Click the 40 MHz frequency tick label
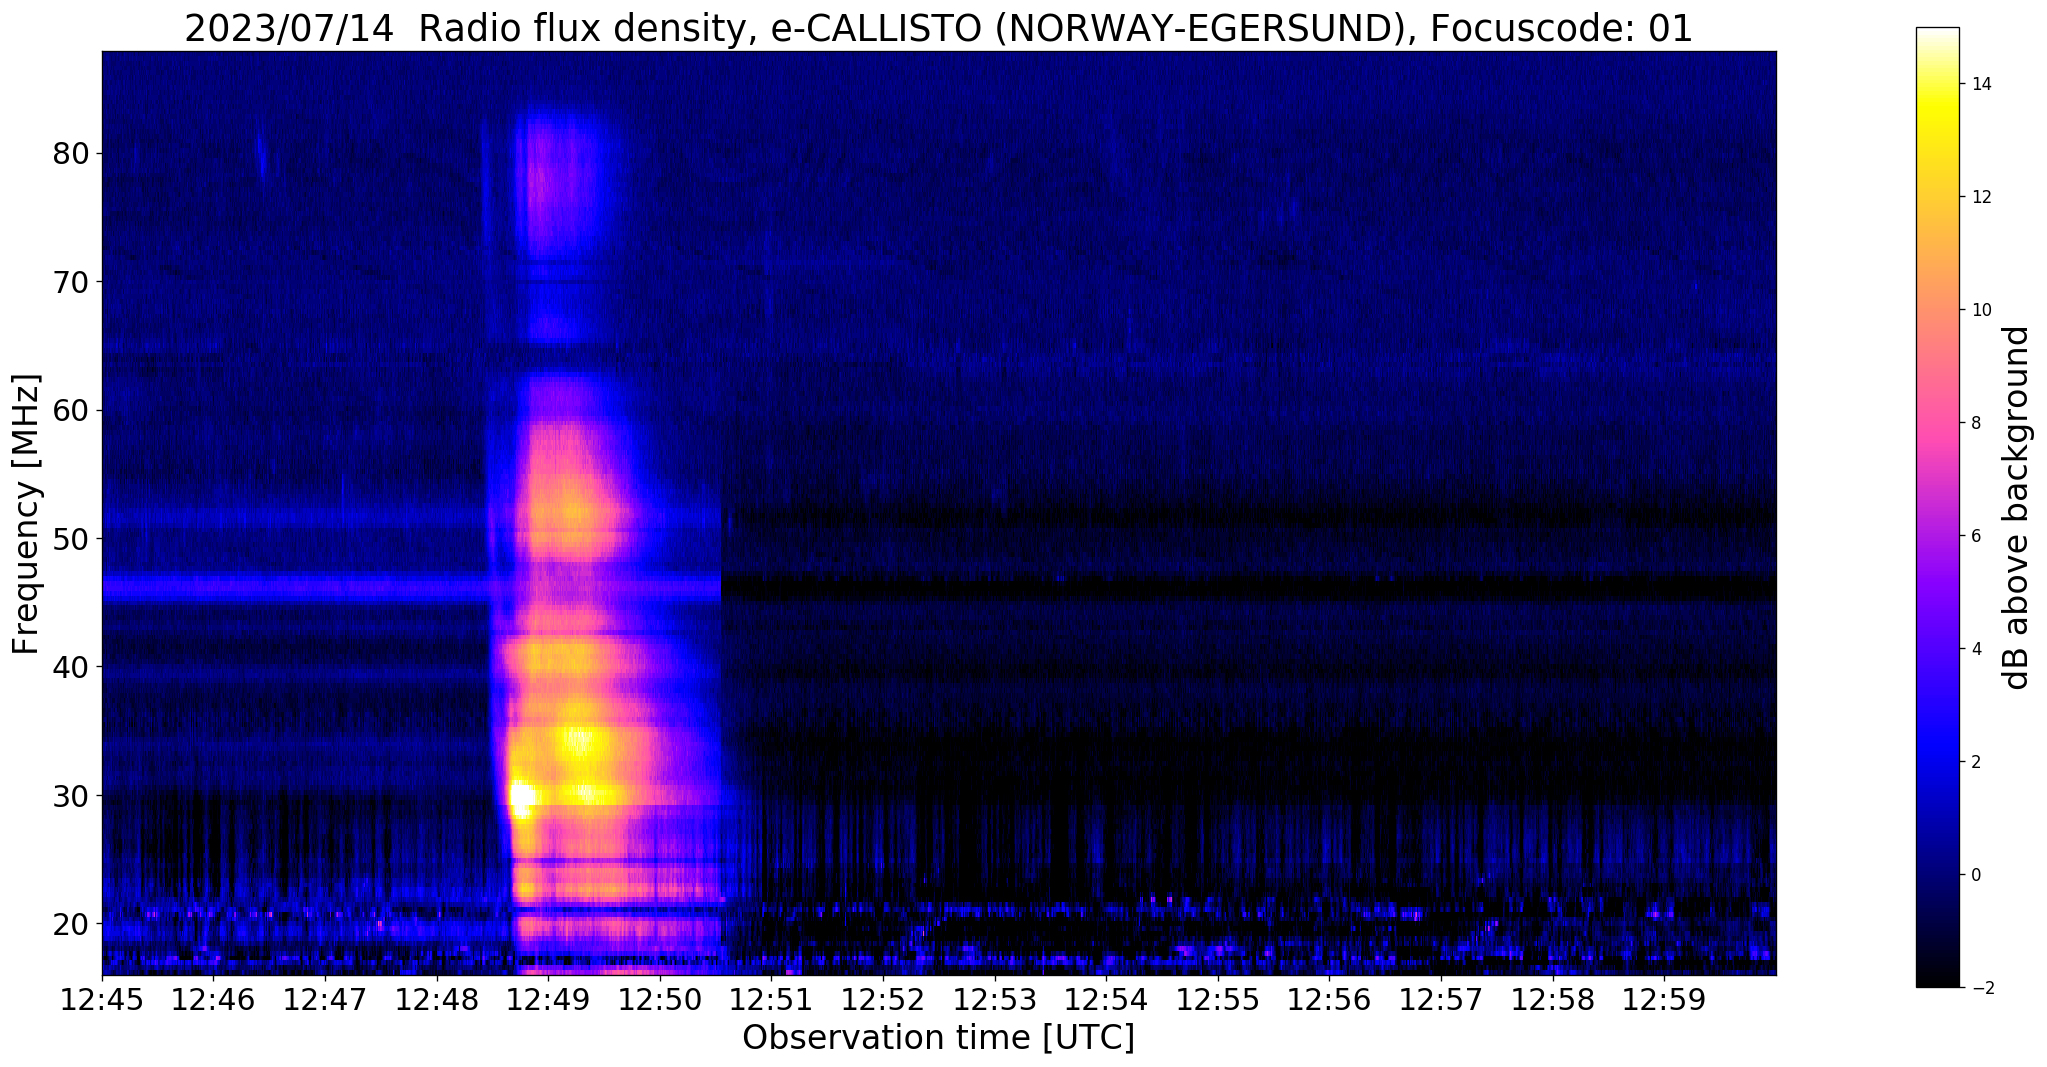The height and width of the screenshot is (1067, 2047). pyautogui.click(x=71, y=666)
